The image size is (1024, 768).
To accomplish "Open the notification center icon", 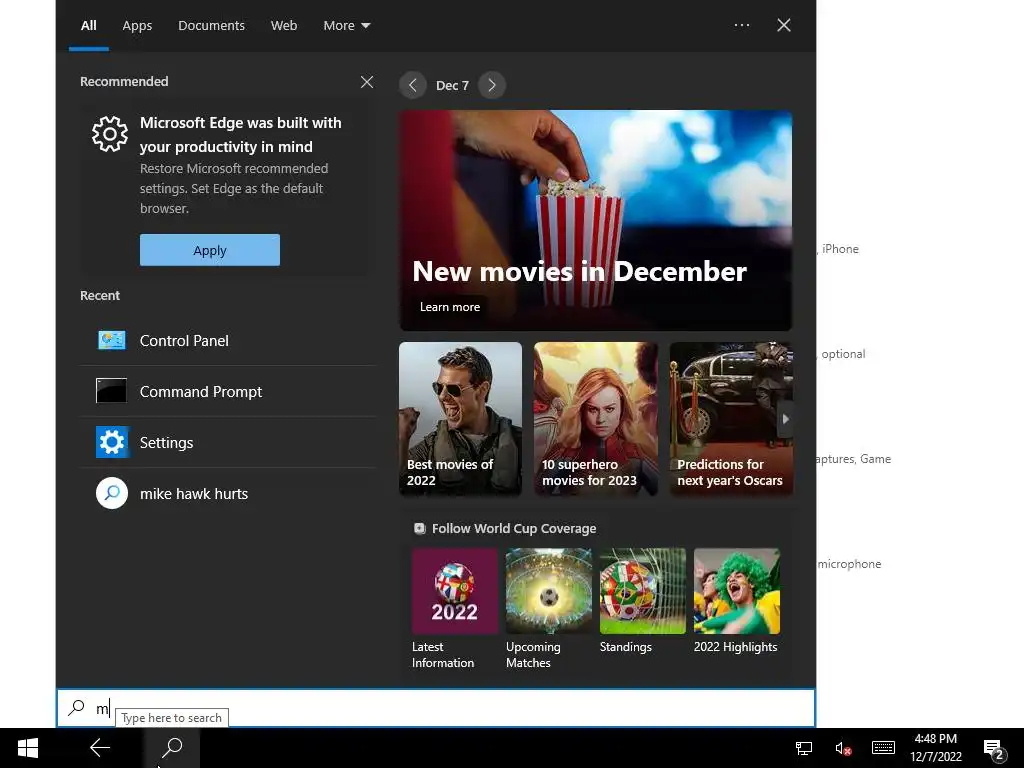I will (993, 749).
